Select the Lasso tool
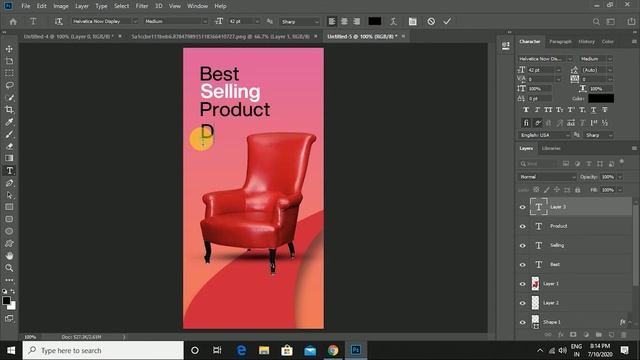Viewport: 640px width, 360px height. [9, 85]
